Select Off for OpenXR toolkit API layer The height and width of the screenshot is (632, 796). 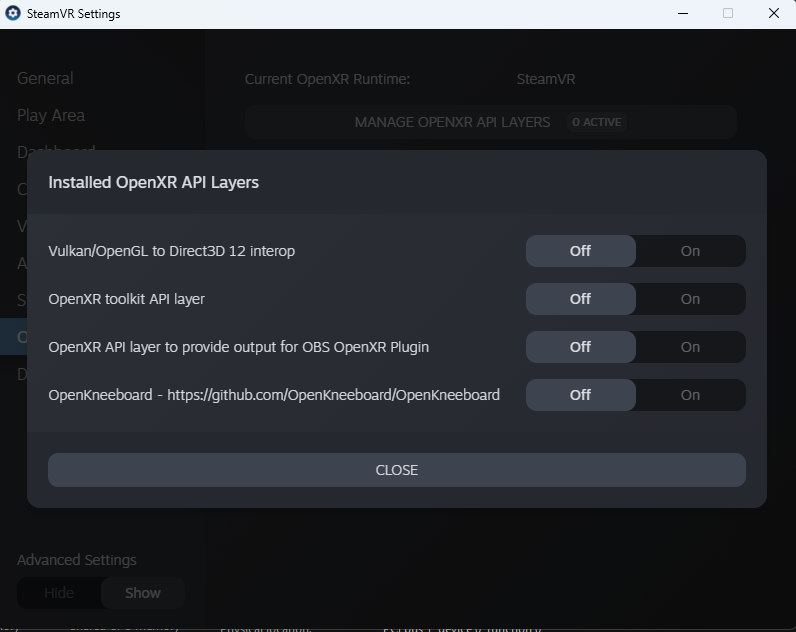tap(580, 299)
